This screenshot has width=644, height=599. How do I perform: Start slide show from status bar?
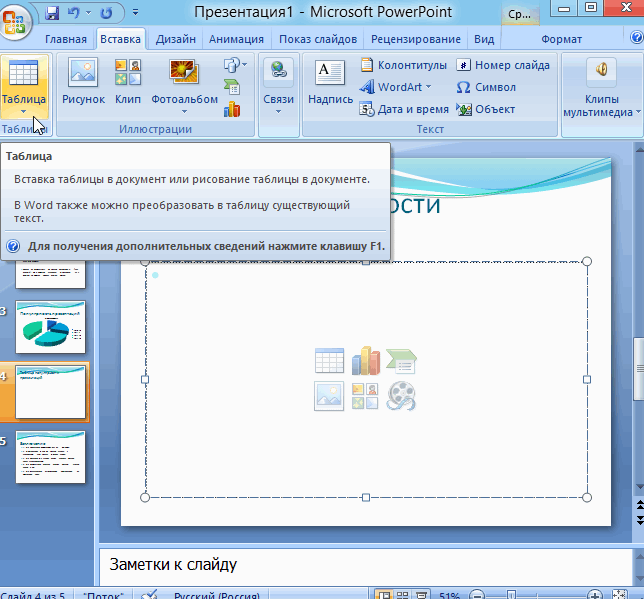421,594
